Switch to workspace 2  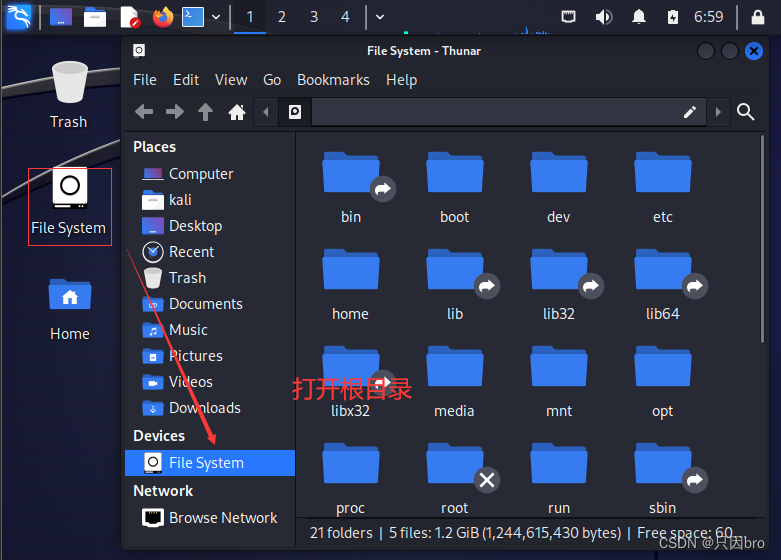[x=281, y=17]
